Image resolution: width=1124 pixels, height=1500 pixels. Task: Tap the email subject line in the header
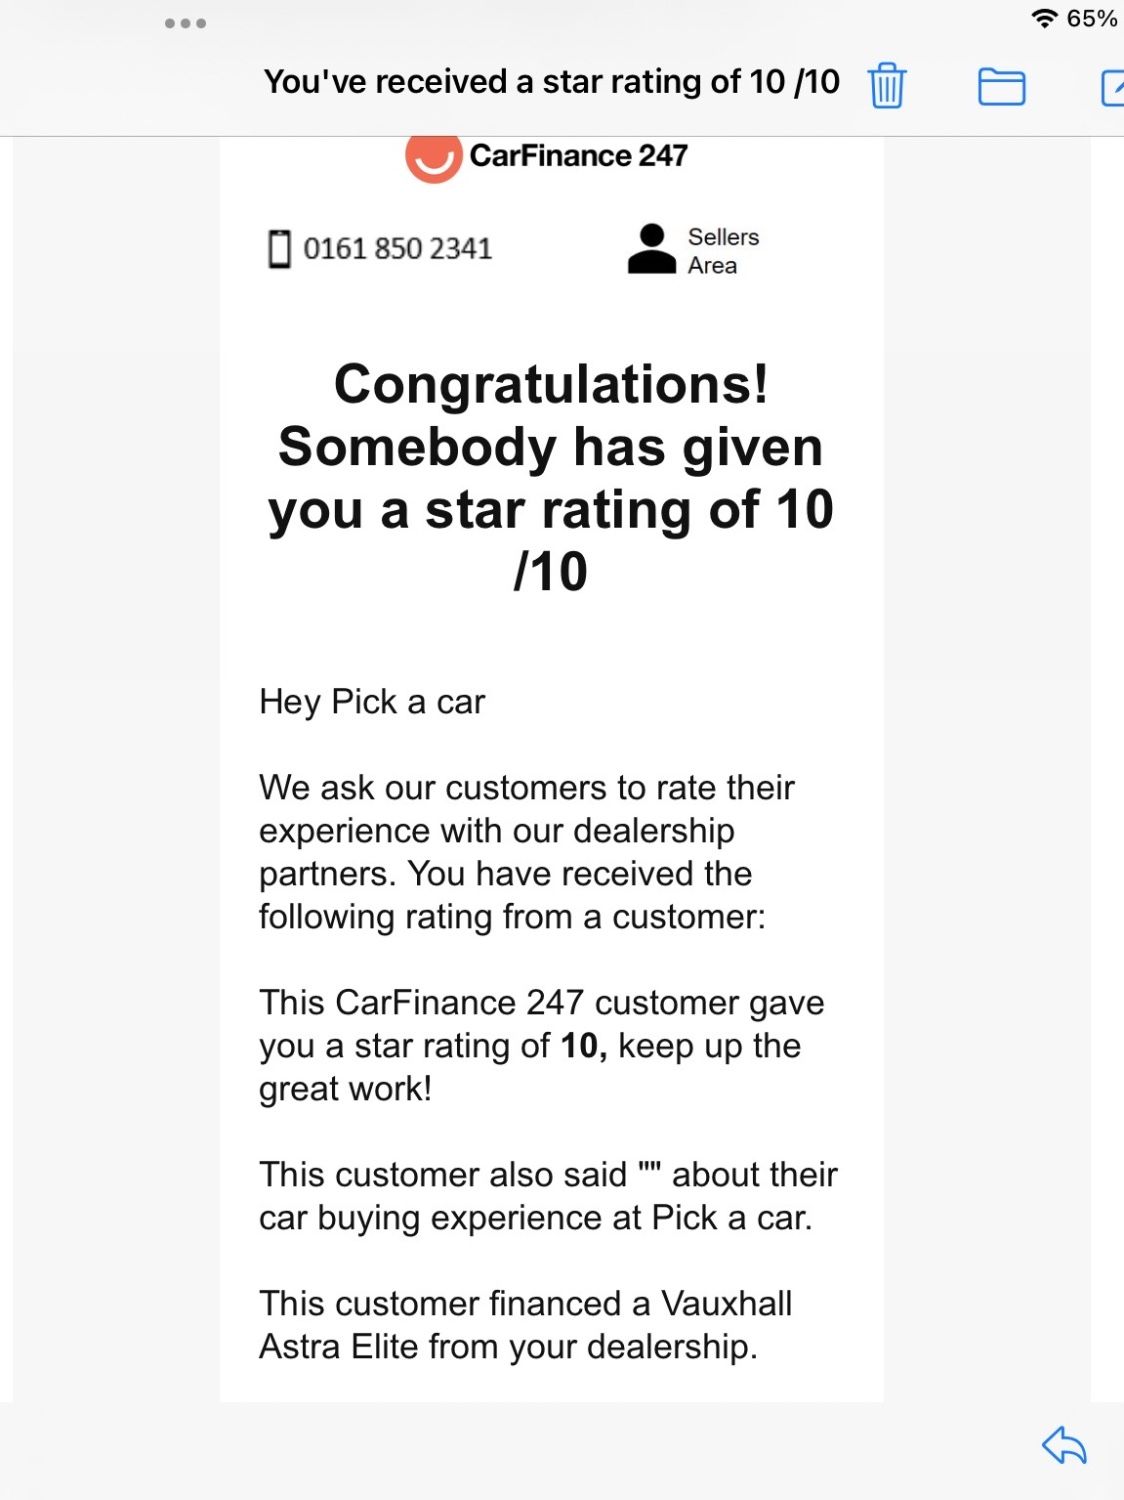pyautogui.click(x=551, y=82)
